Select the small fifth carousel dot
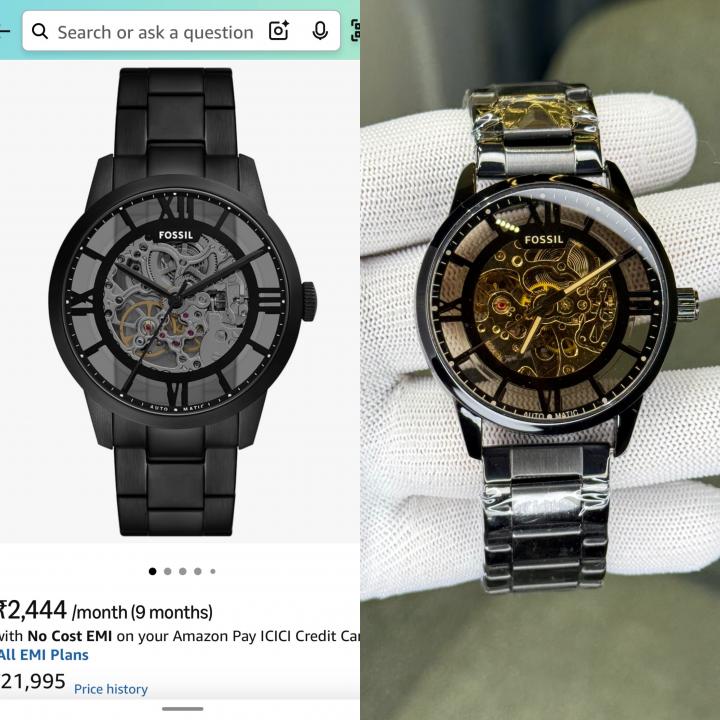 [213, 571]
